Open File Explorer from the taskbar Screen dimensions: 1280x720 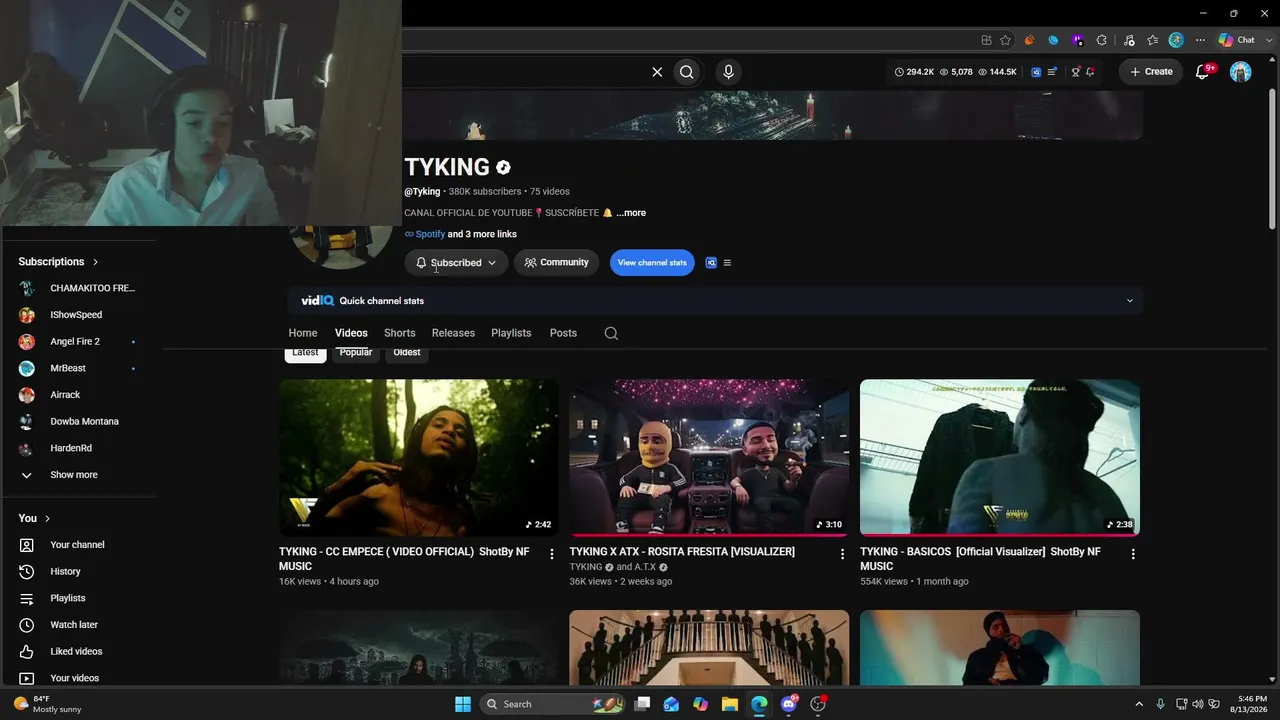pos(729,704)
